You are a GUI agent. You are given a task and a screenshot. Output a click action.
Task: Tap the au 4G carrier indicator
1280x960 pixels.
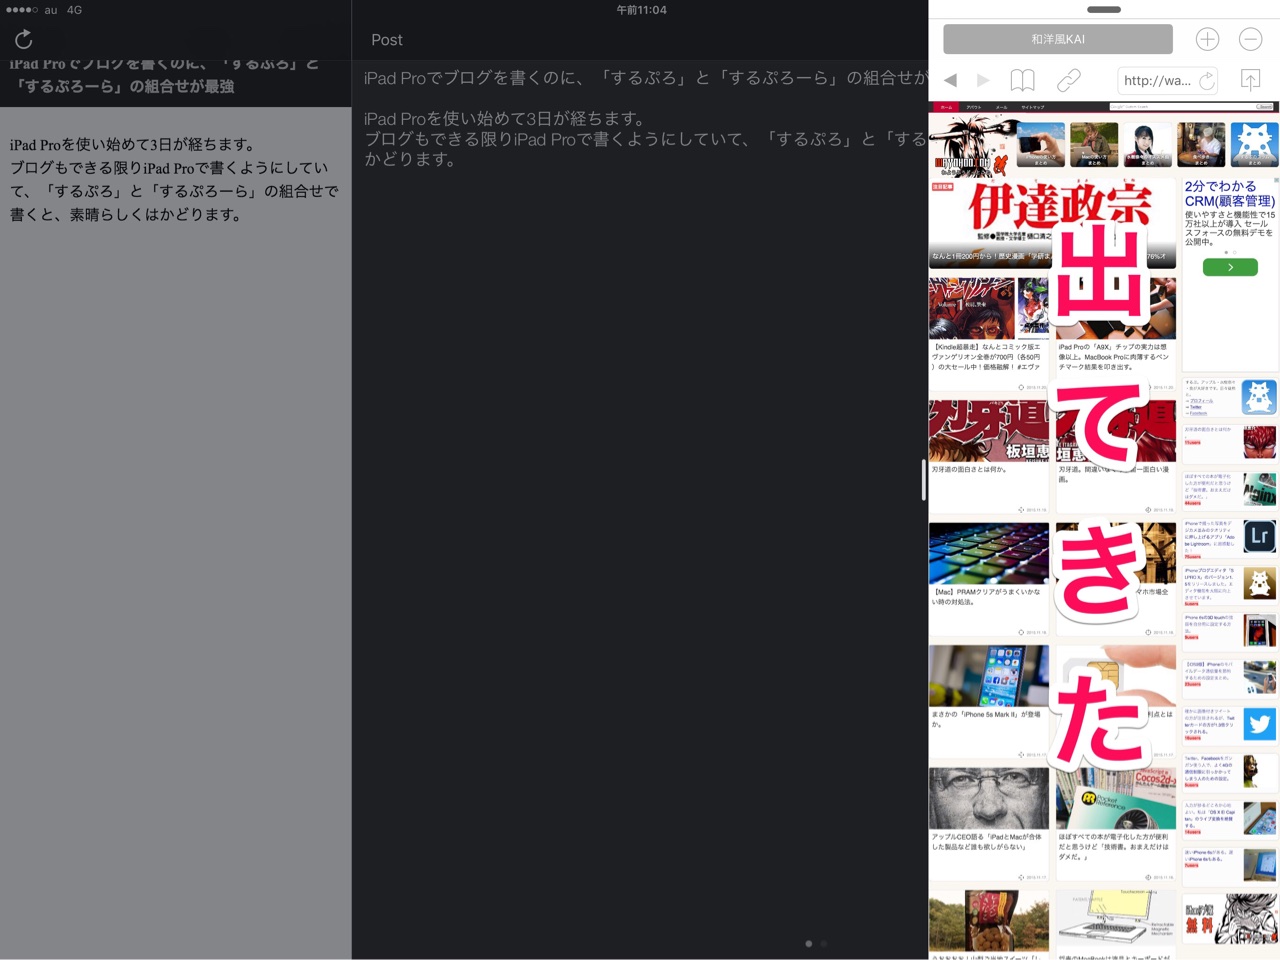tap(63, 10)
